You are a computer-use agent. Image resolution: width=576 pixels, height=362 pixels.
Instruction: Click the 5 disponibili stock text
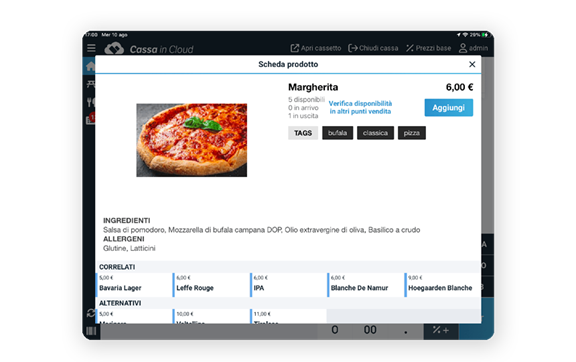pyautogui.click(x=306, y=100)
